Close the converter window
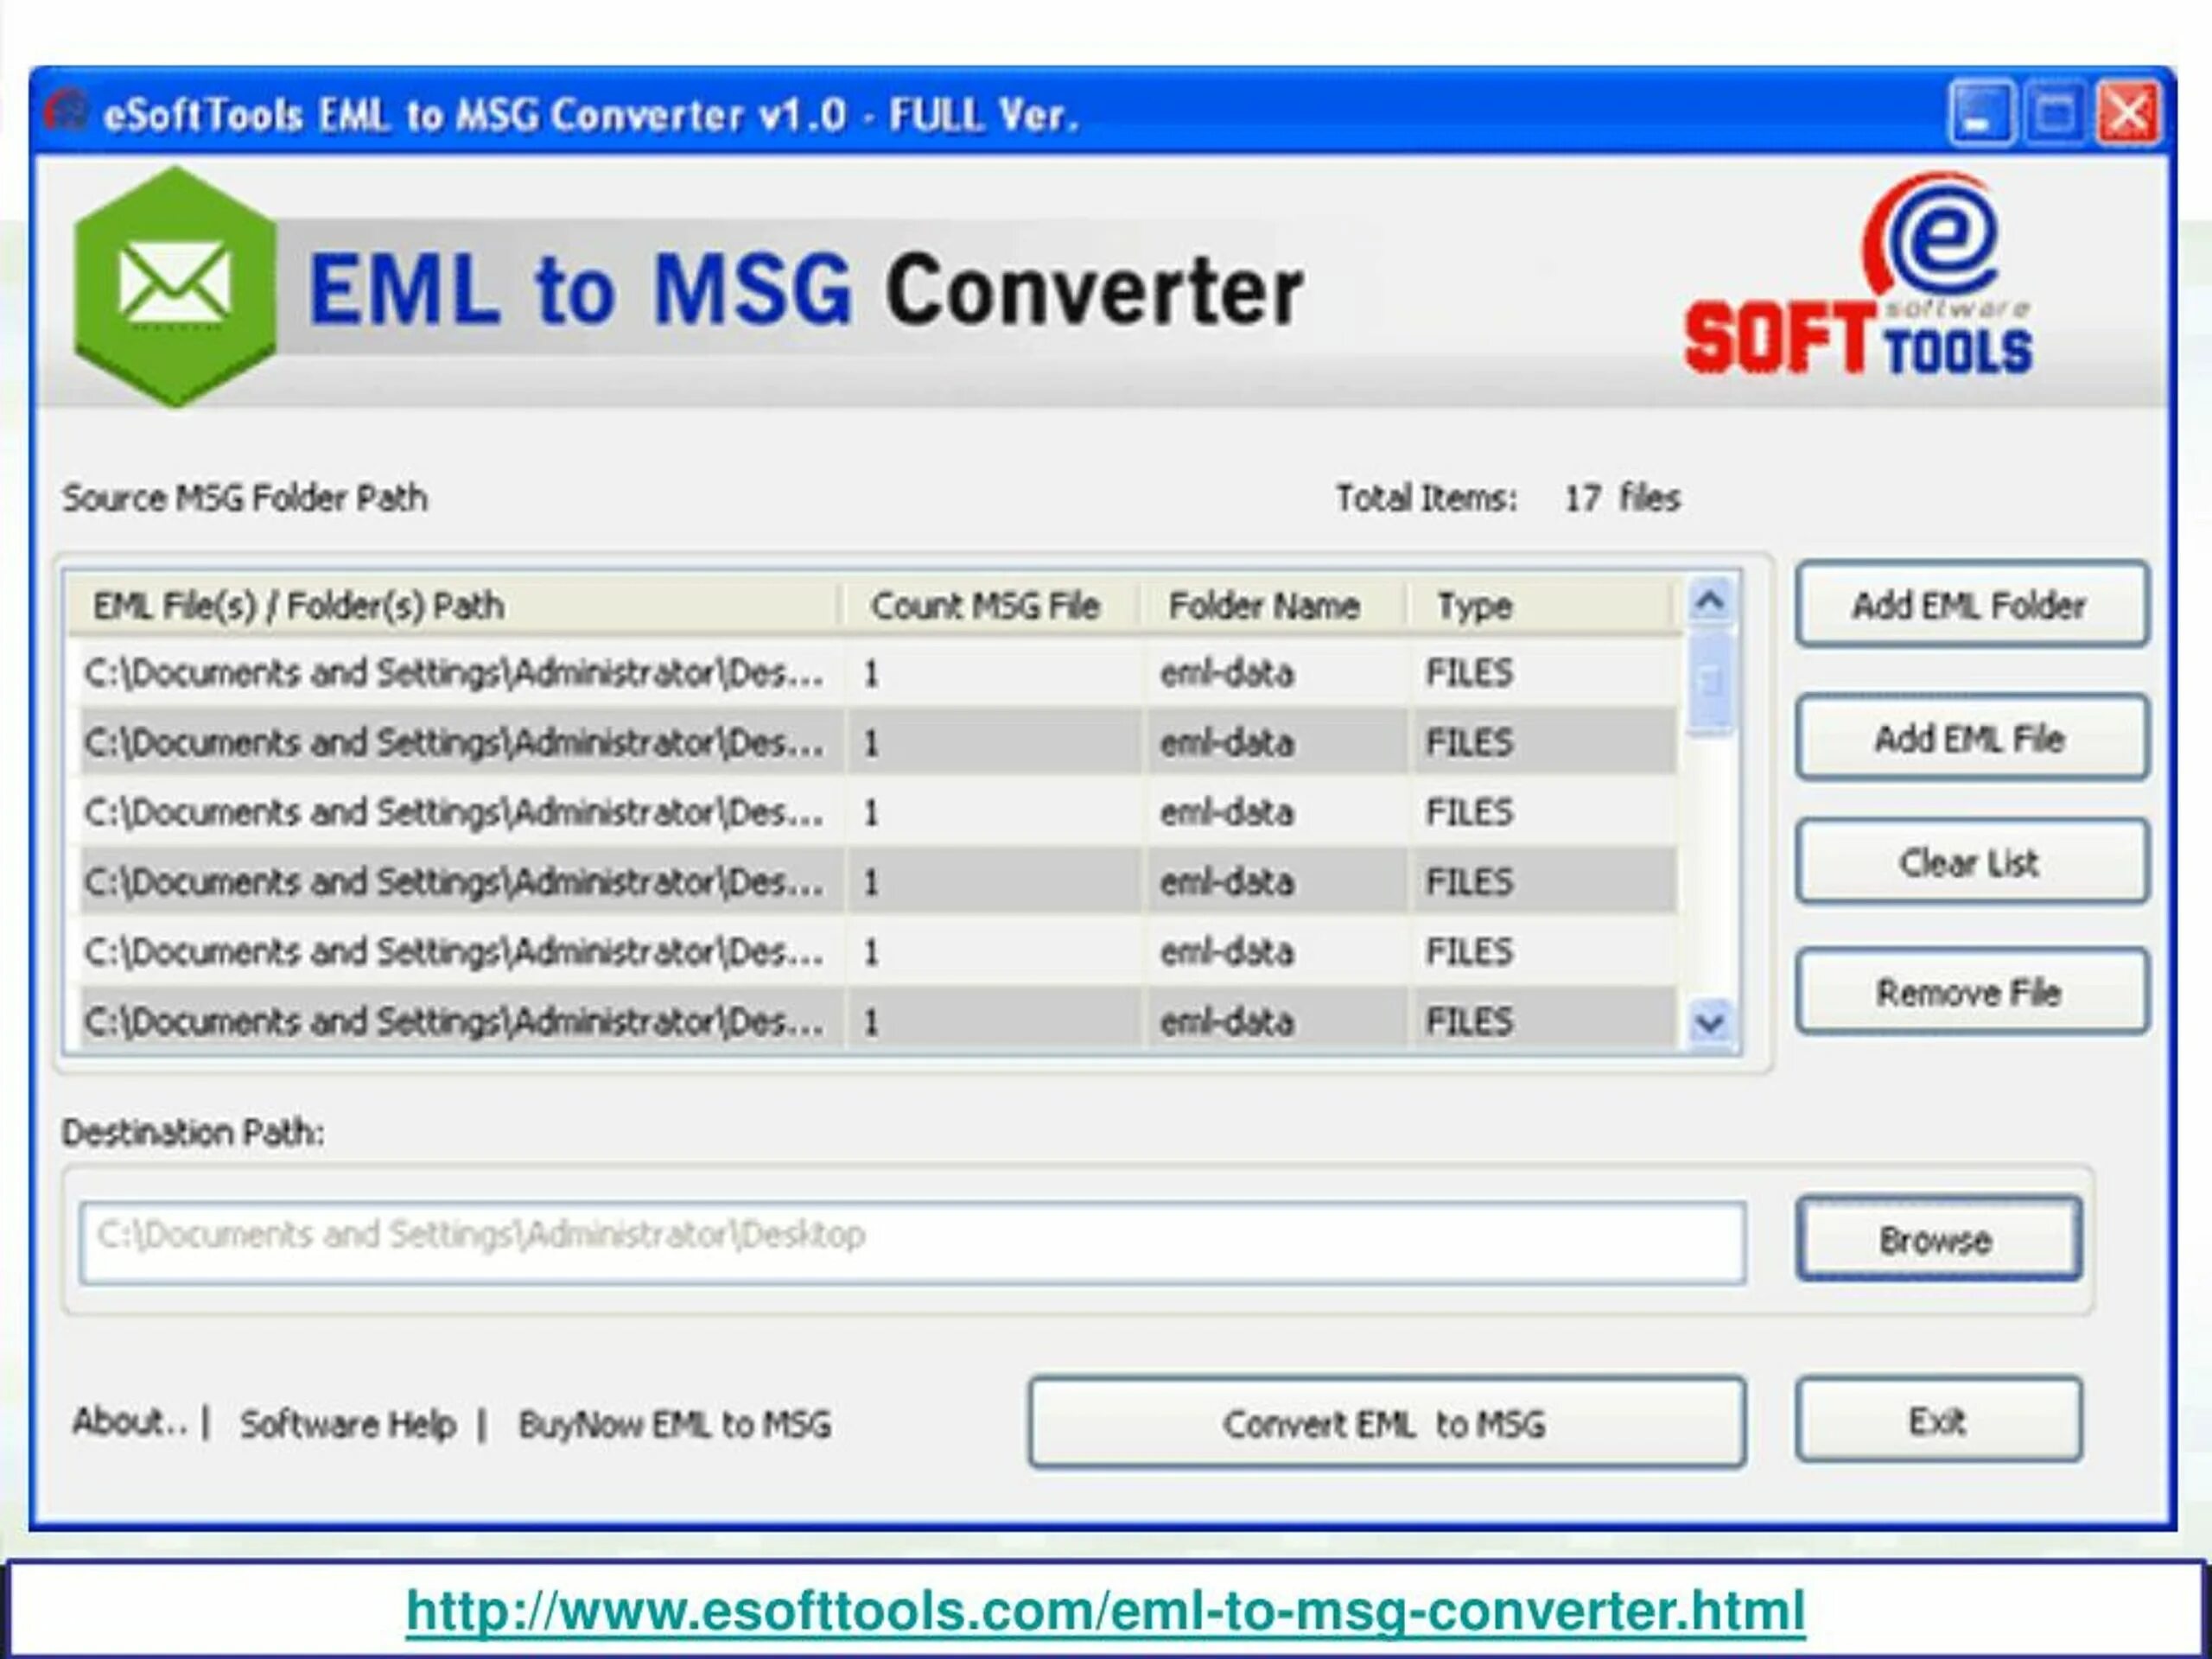Screen dimensions: 2212x1659 point(2128,113)
